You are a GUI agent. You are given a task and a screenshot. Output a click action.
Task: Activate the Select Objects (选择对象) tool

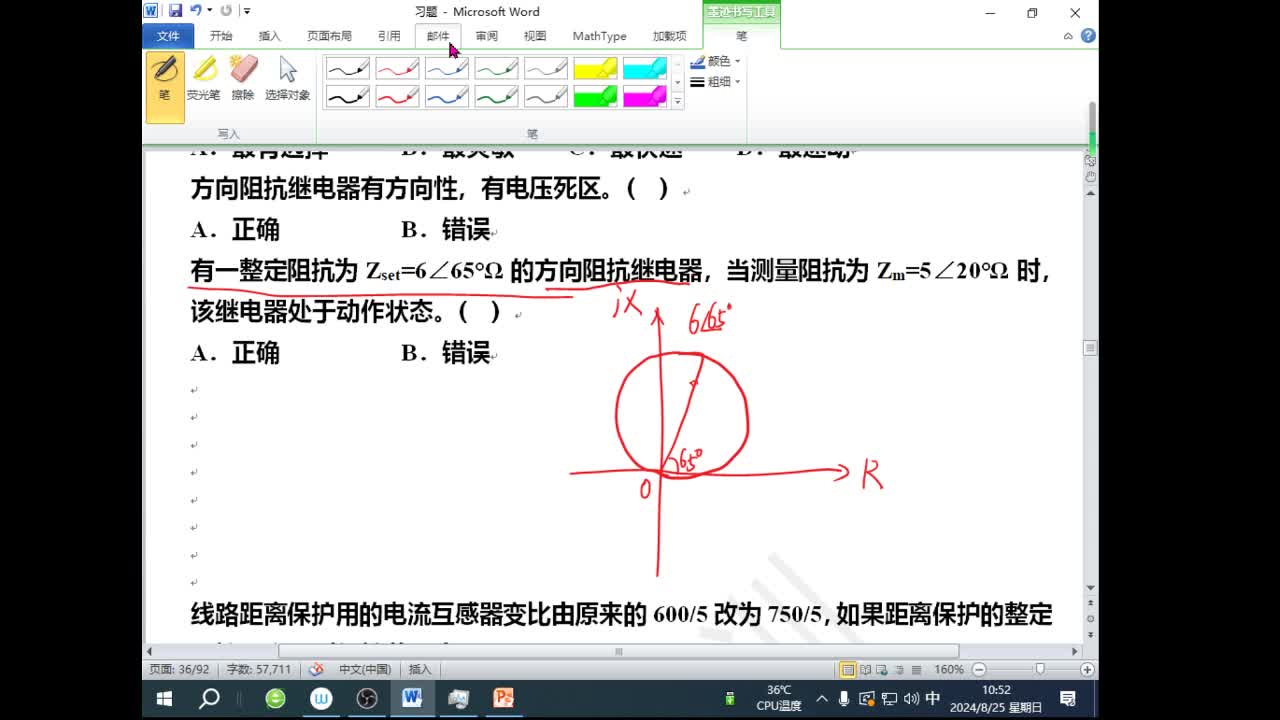pyautogui.click(x=288, y=78)
